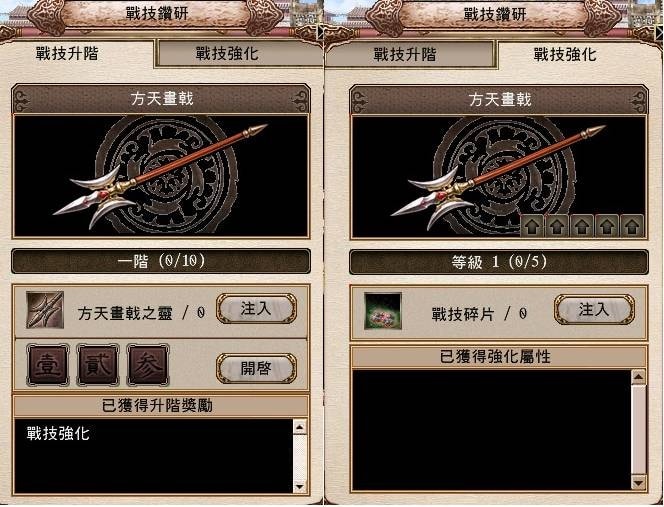The height and width of the screenshot is (507, 664).
Task: Click the second upgrade arrow icon
Action: [x=557, y=226]
